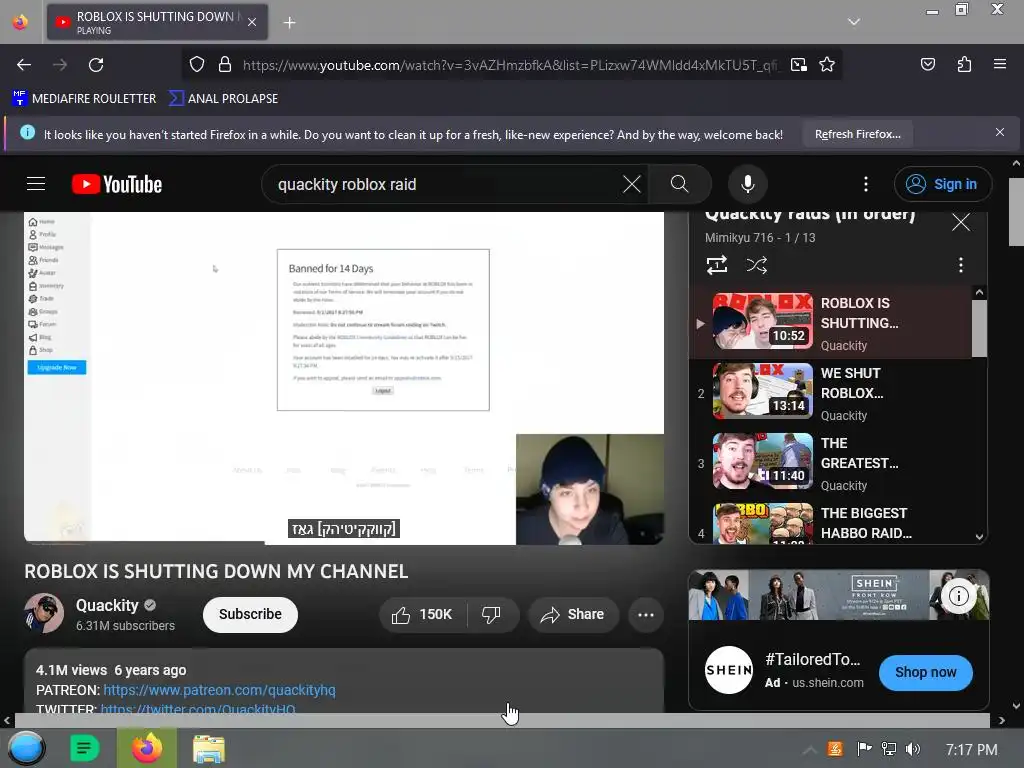Open Quackity channel avatar
This screenshot has height=768, width=1024.
(x=44, y=613)
